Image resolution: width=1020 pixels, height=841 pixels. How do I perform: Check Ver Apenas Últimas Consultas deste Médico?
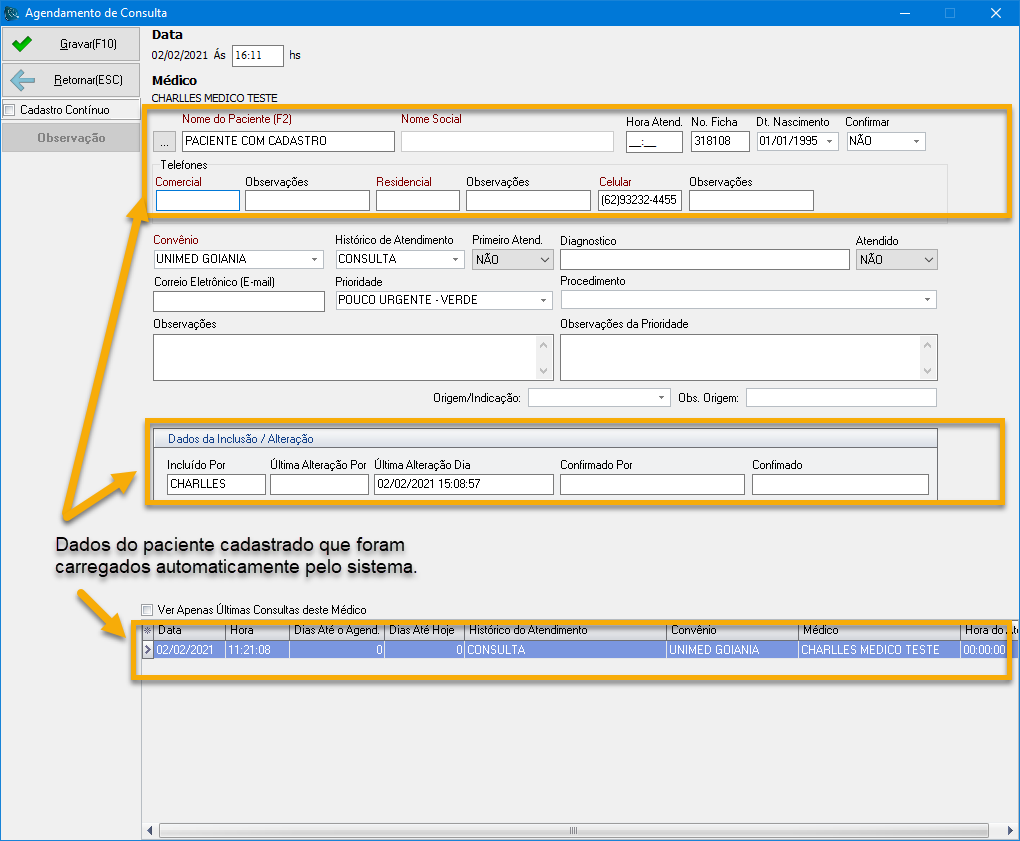tap(148, 609)
